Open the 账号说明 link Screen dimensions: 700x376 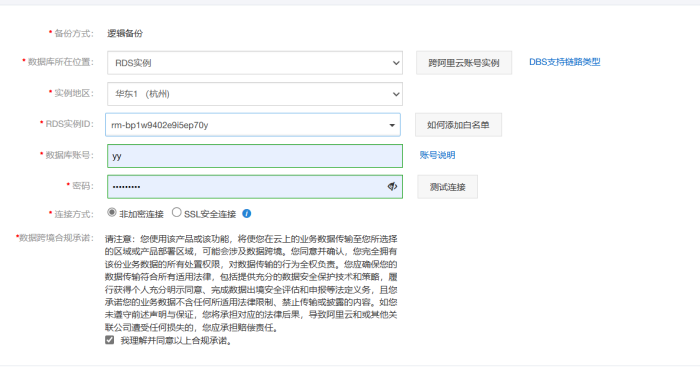tap(438, 155)
